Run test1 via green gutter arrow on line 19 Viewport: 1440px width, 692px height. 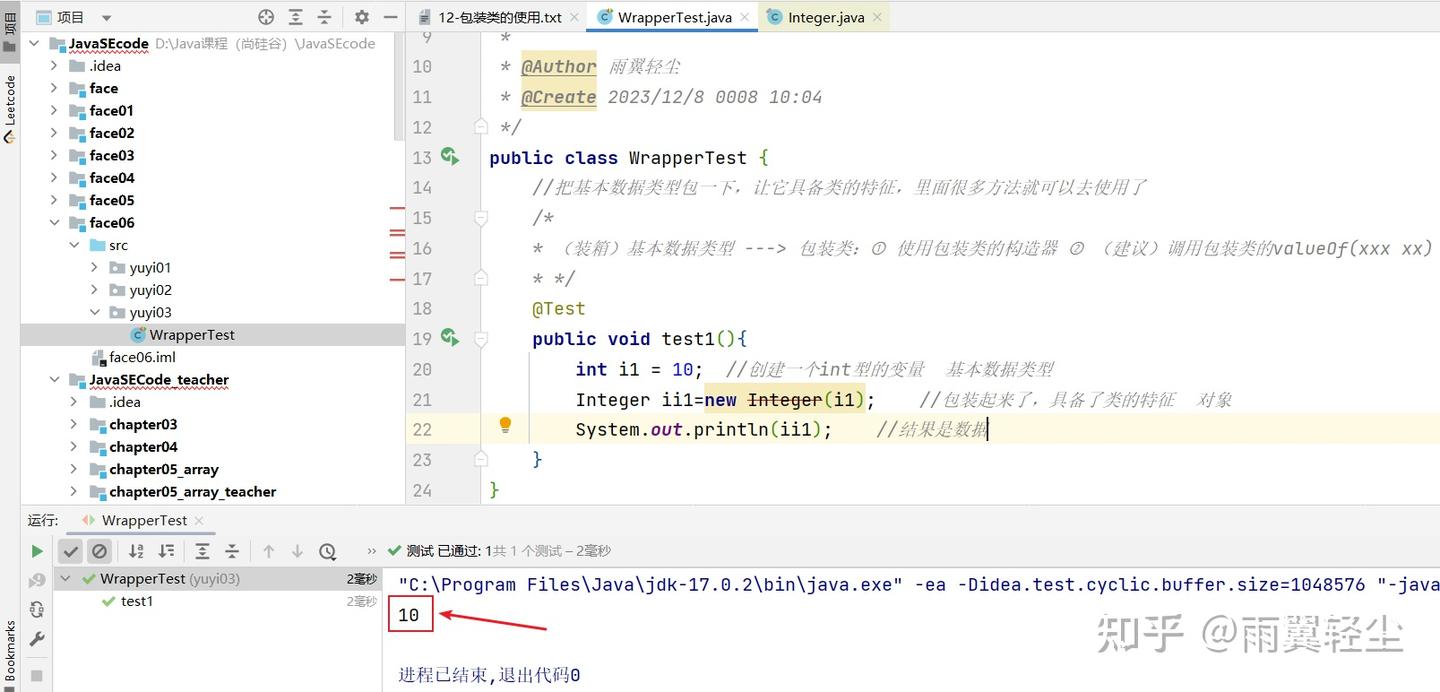[x=449, y=339]
